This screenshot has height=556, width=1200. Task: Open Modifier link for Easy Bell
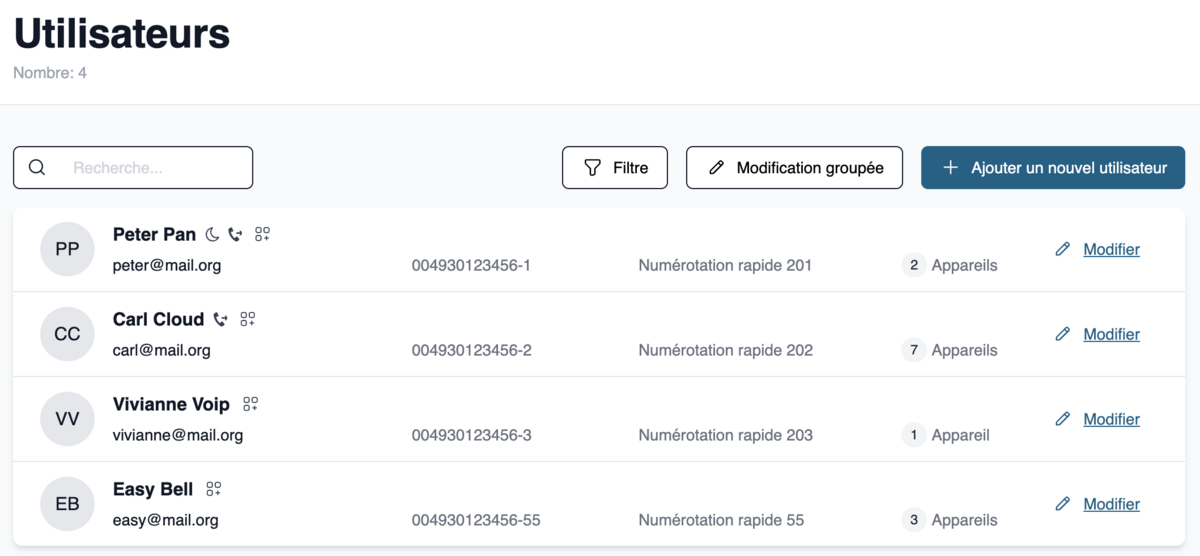1111,505
